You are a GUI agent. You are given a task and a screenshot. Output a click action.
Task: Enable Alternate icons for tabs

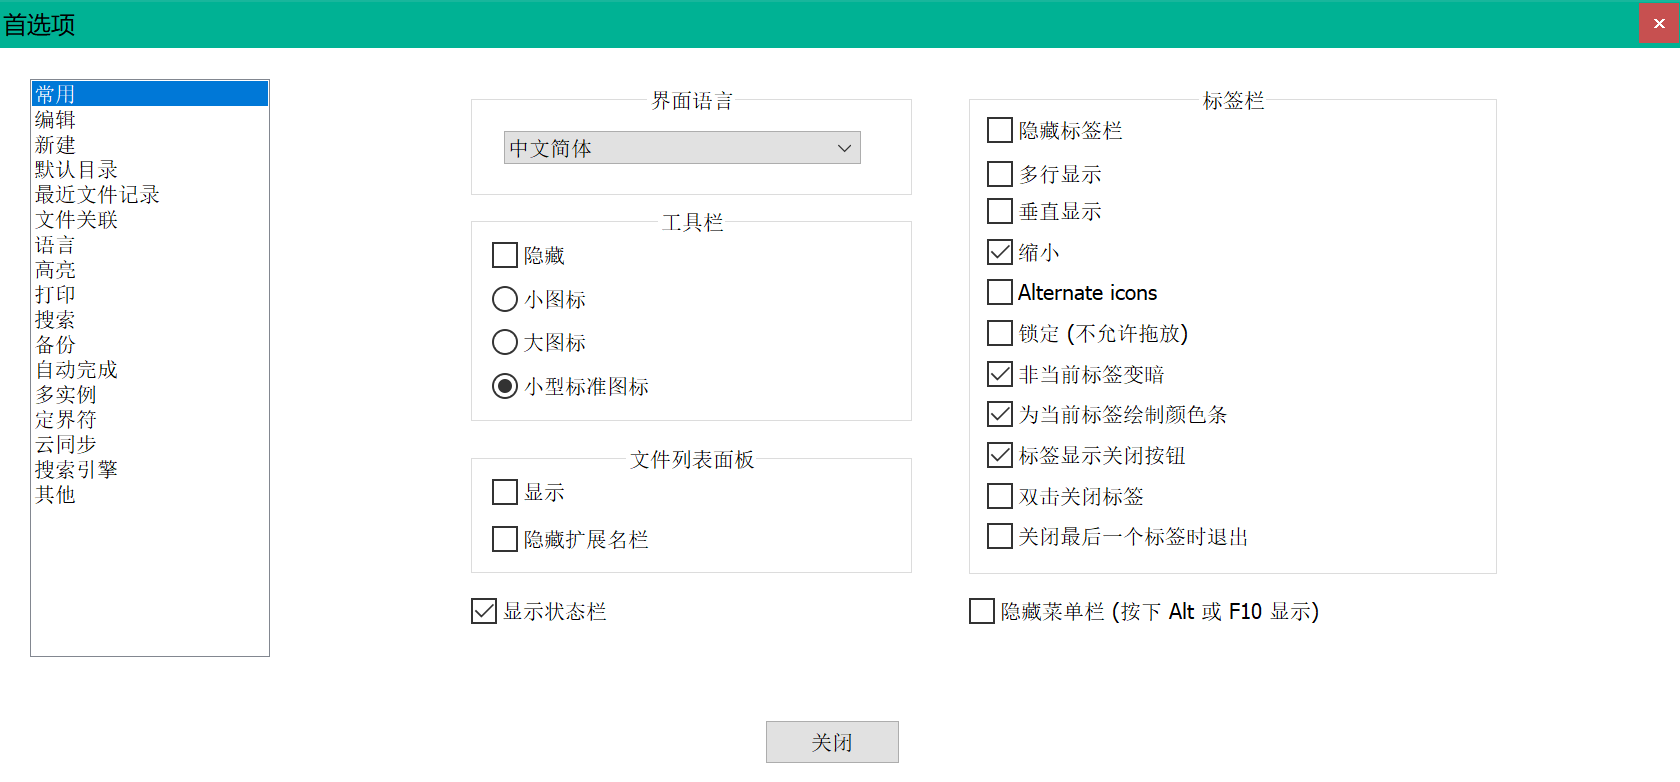click(999, 292)
